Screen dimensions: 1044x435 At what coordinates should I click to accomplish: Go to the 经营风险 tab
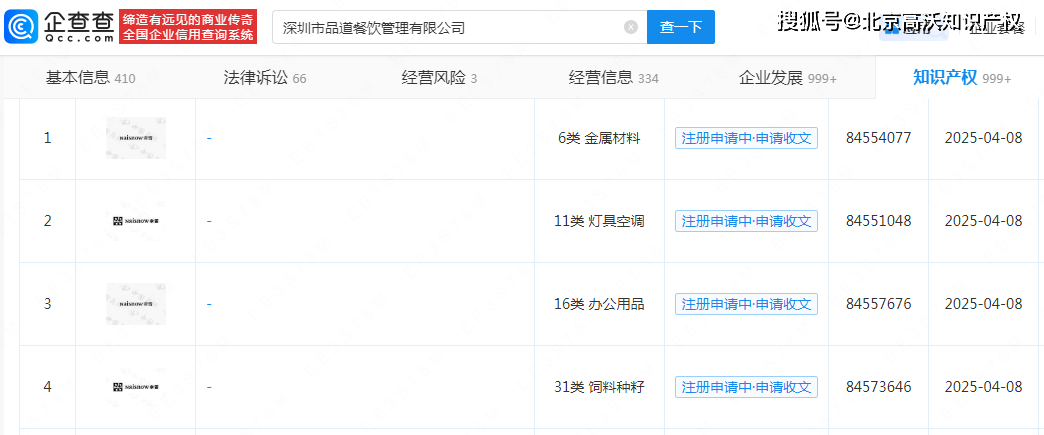[438, 78]
